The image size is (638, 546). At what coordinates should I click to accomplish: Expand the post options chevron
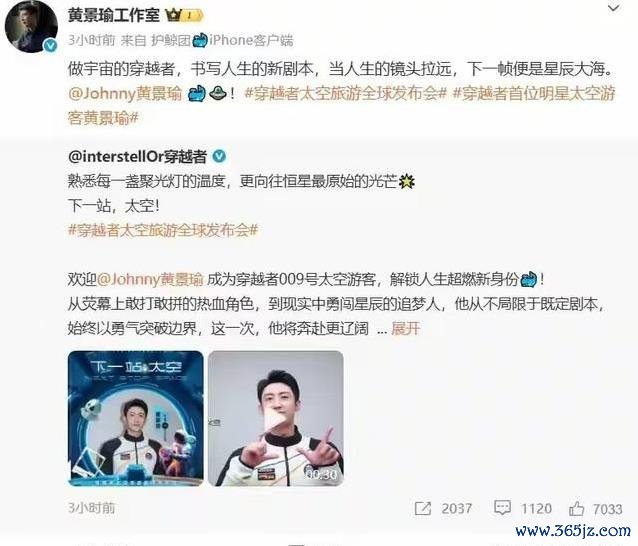click(x=613, y=8)
